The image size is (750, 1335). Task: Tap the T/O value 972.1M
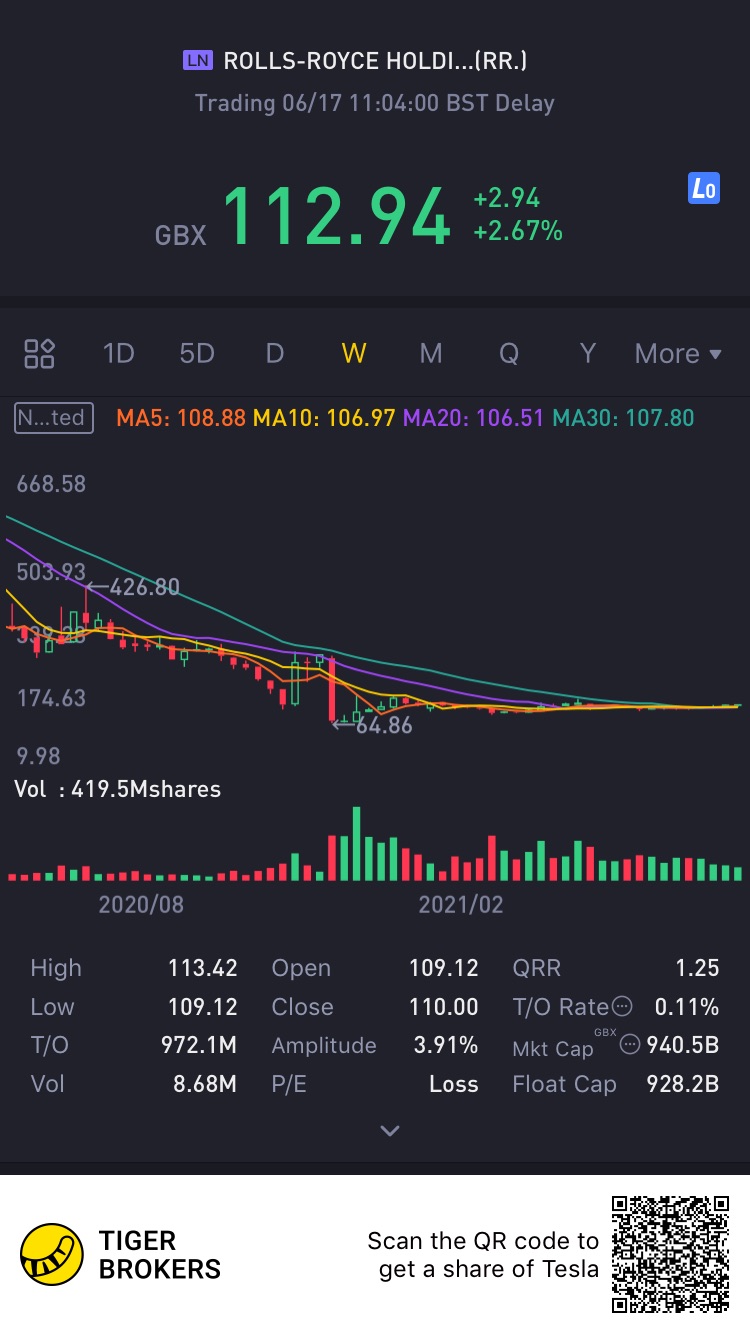199,1046
